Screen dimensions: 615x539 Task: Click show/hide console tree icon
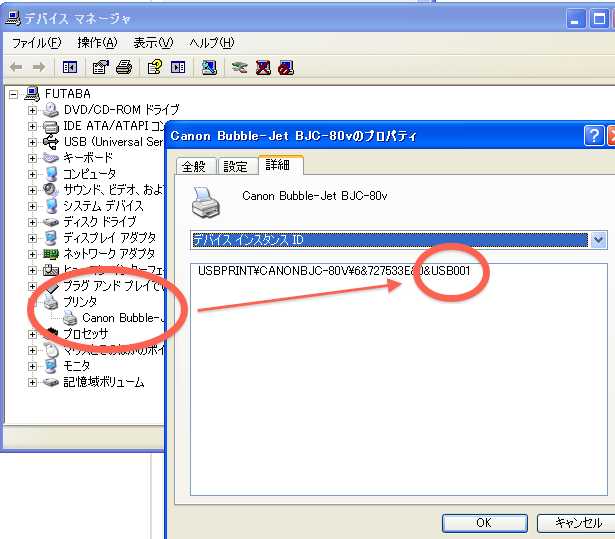pyautogui.click(x=70, y=67)
